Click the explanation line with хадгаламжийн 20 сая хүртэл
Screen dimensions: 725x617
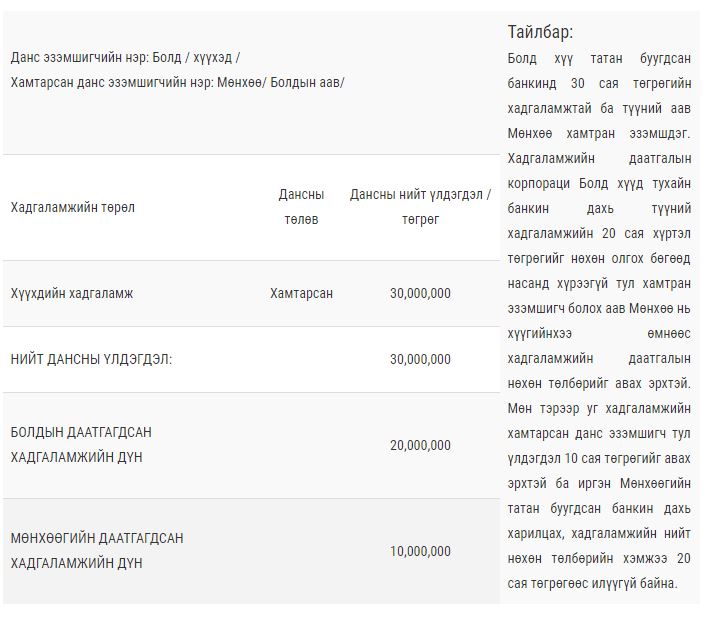point(599,233)
